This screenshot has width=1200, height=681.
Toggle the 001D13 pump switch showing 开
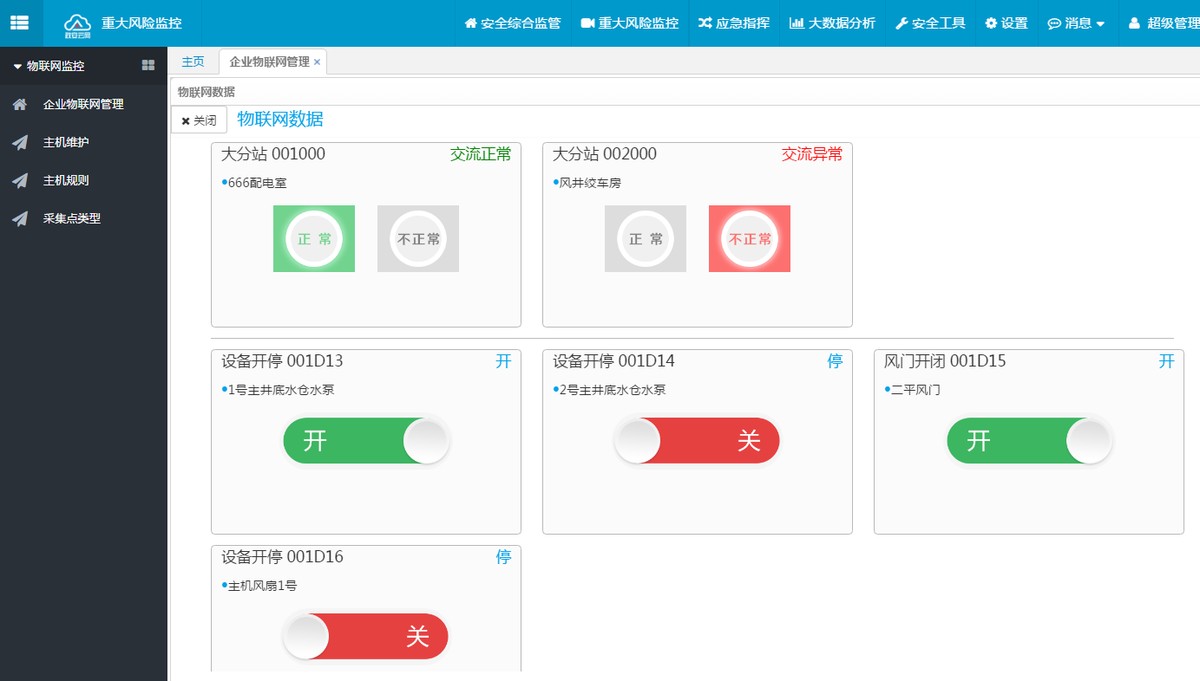366,440
